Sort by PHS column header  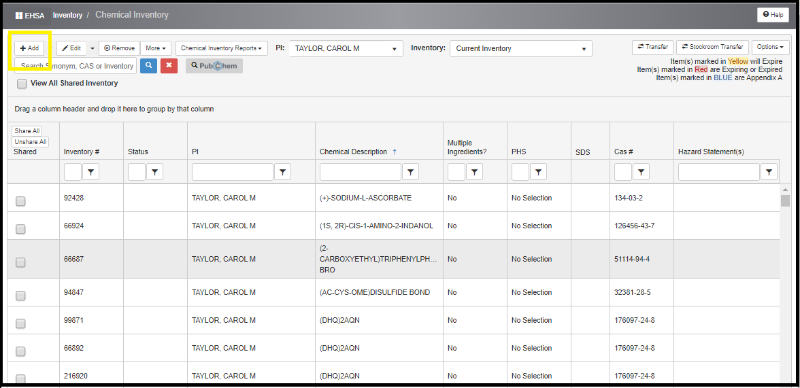click(519, 152)
